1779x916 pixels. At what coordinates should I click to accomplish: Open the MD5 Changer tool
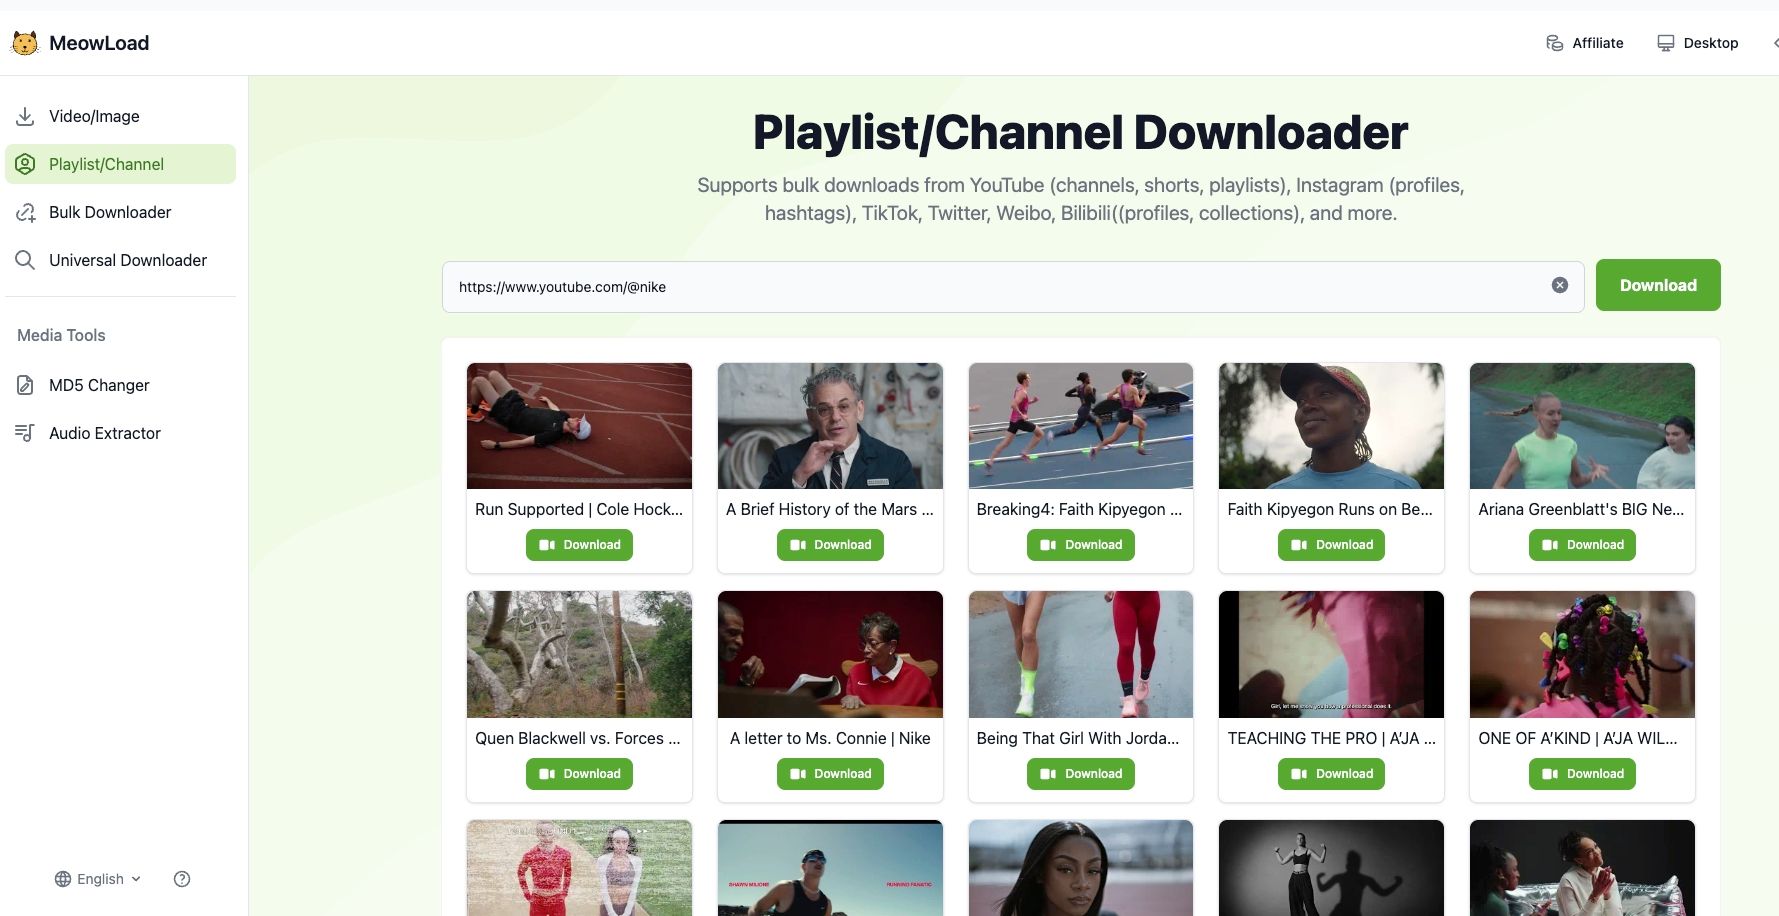pos(120,385)
